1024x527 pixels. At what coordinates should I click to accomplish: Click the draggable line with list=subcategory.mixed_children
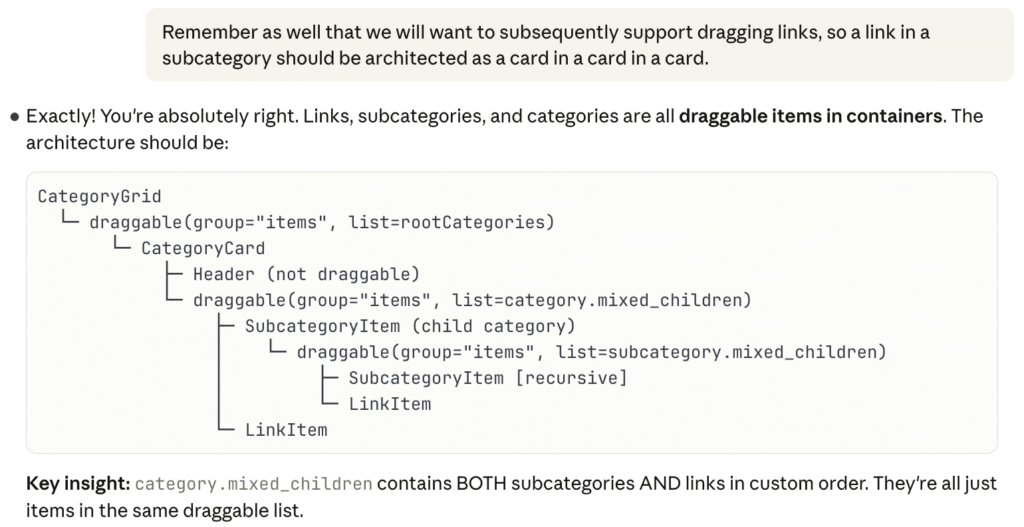[x=592, y=352]
